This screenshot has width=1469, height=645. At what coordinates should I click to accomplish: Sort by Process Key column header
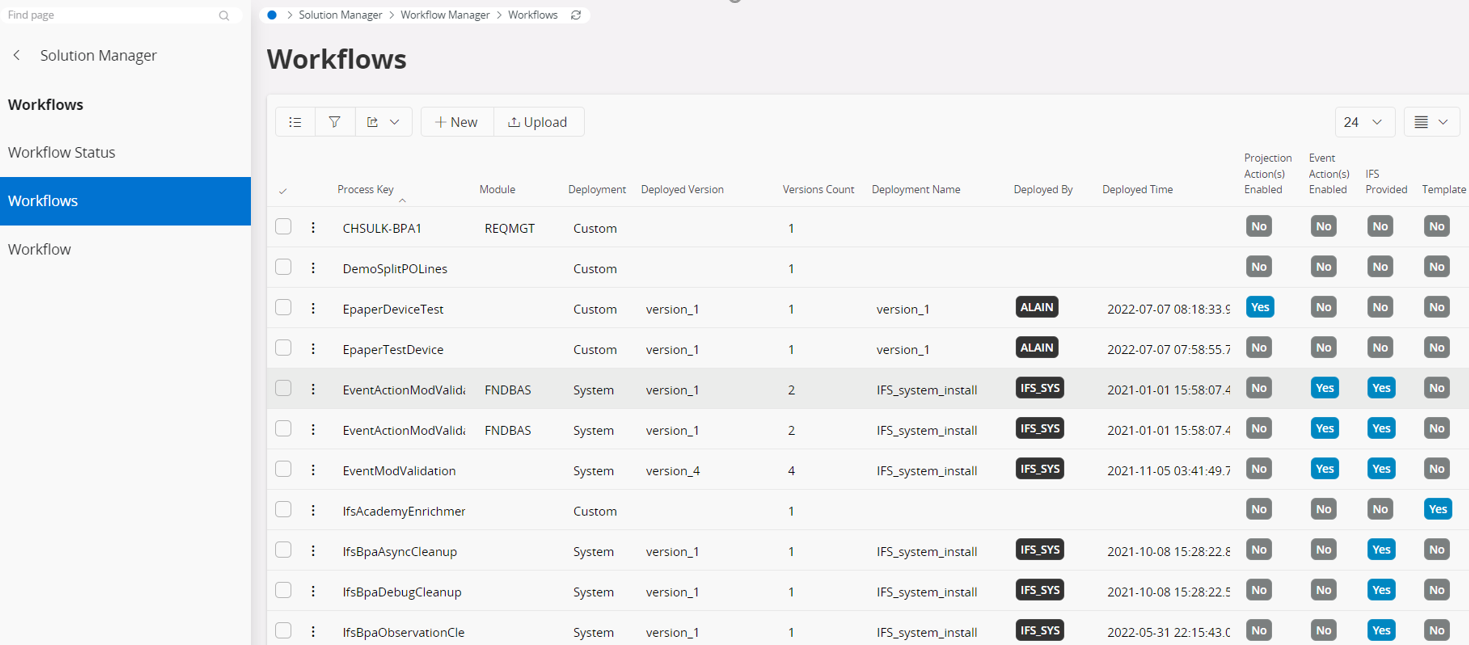point(365,189)
